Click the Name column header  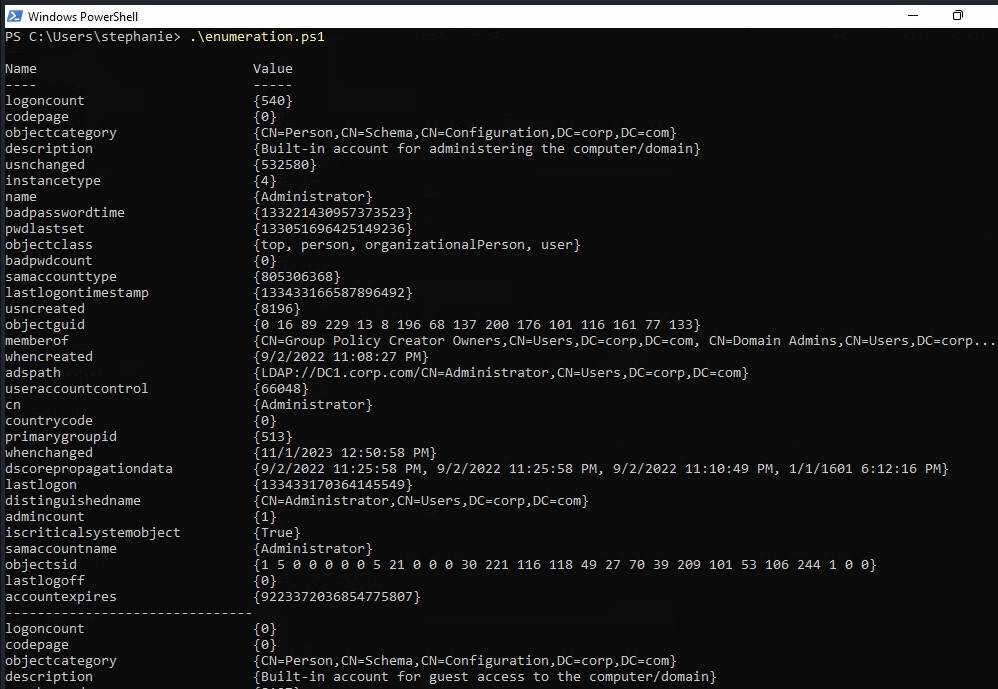pyautogui.click(x=21, y=69)
